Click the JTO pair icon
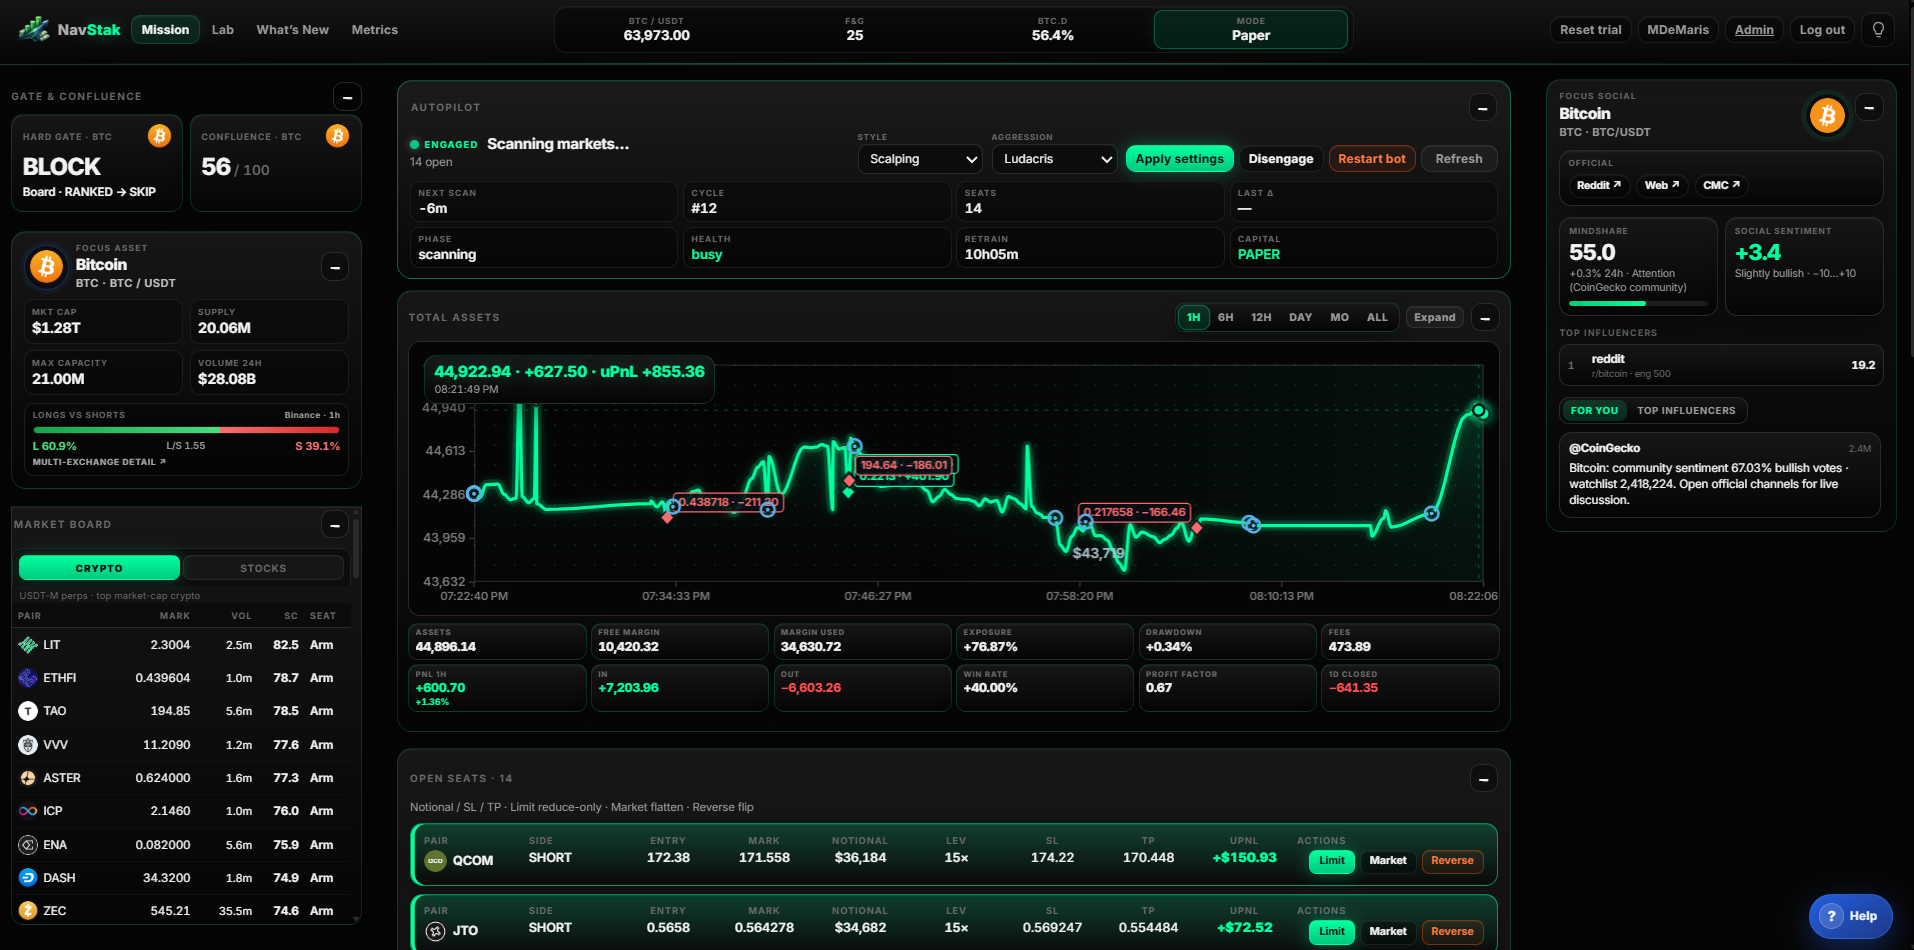The height and width of the screenshot is (950, 1914). [x=435, y=931]
